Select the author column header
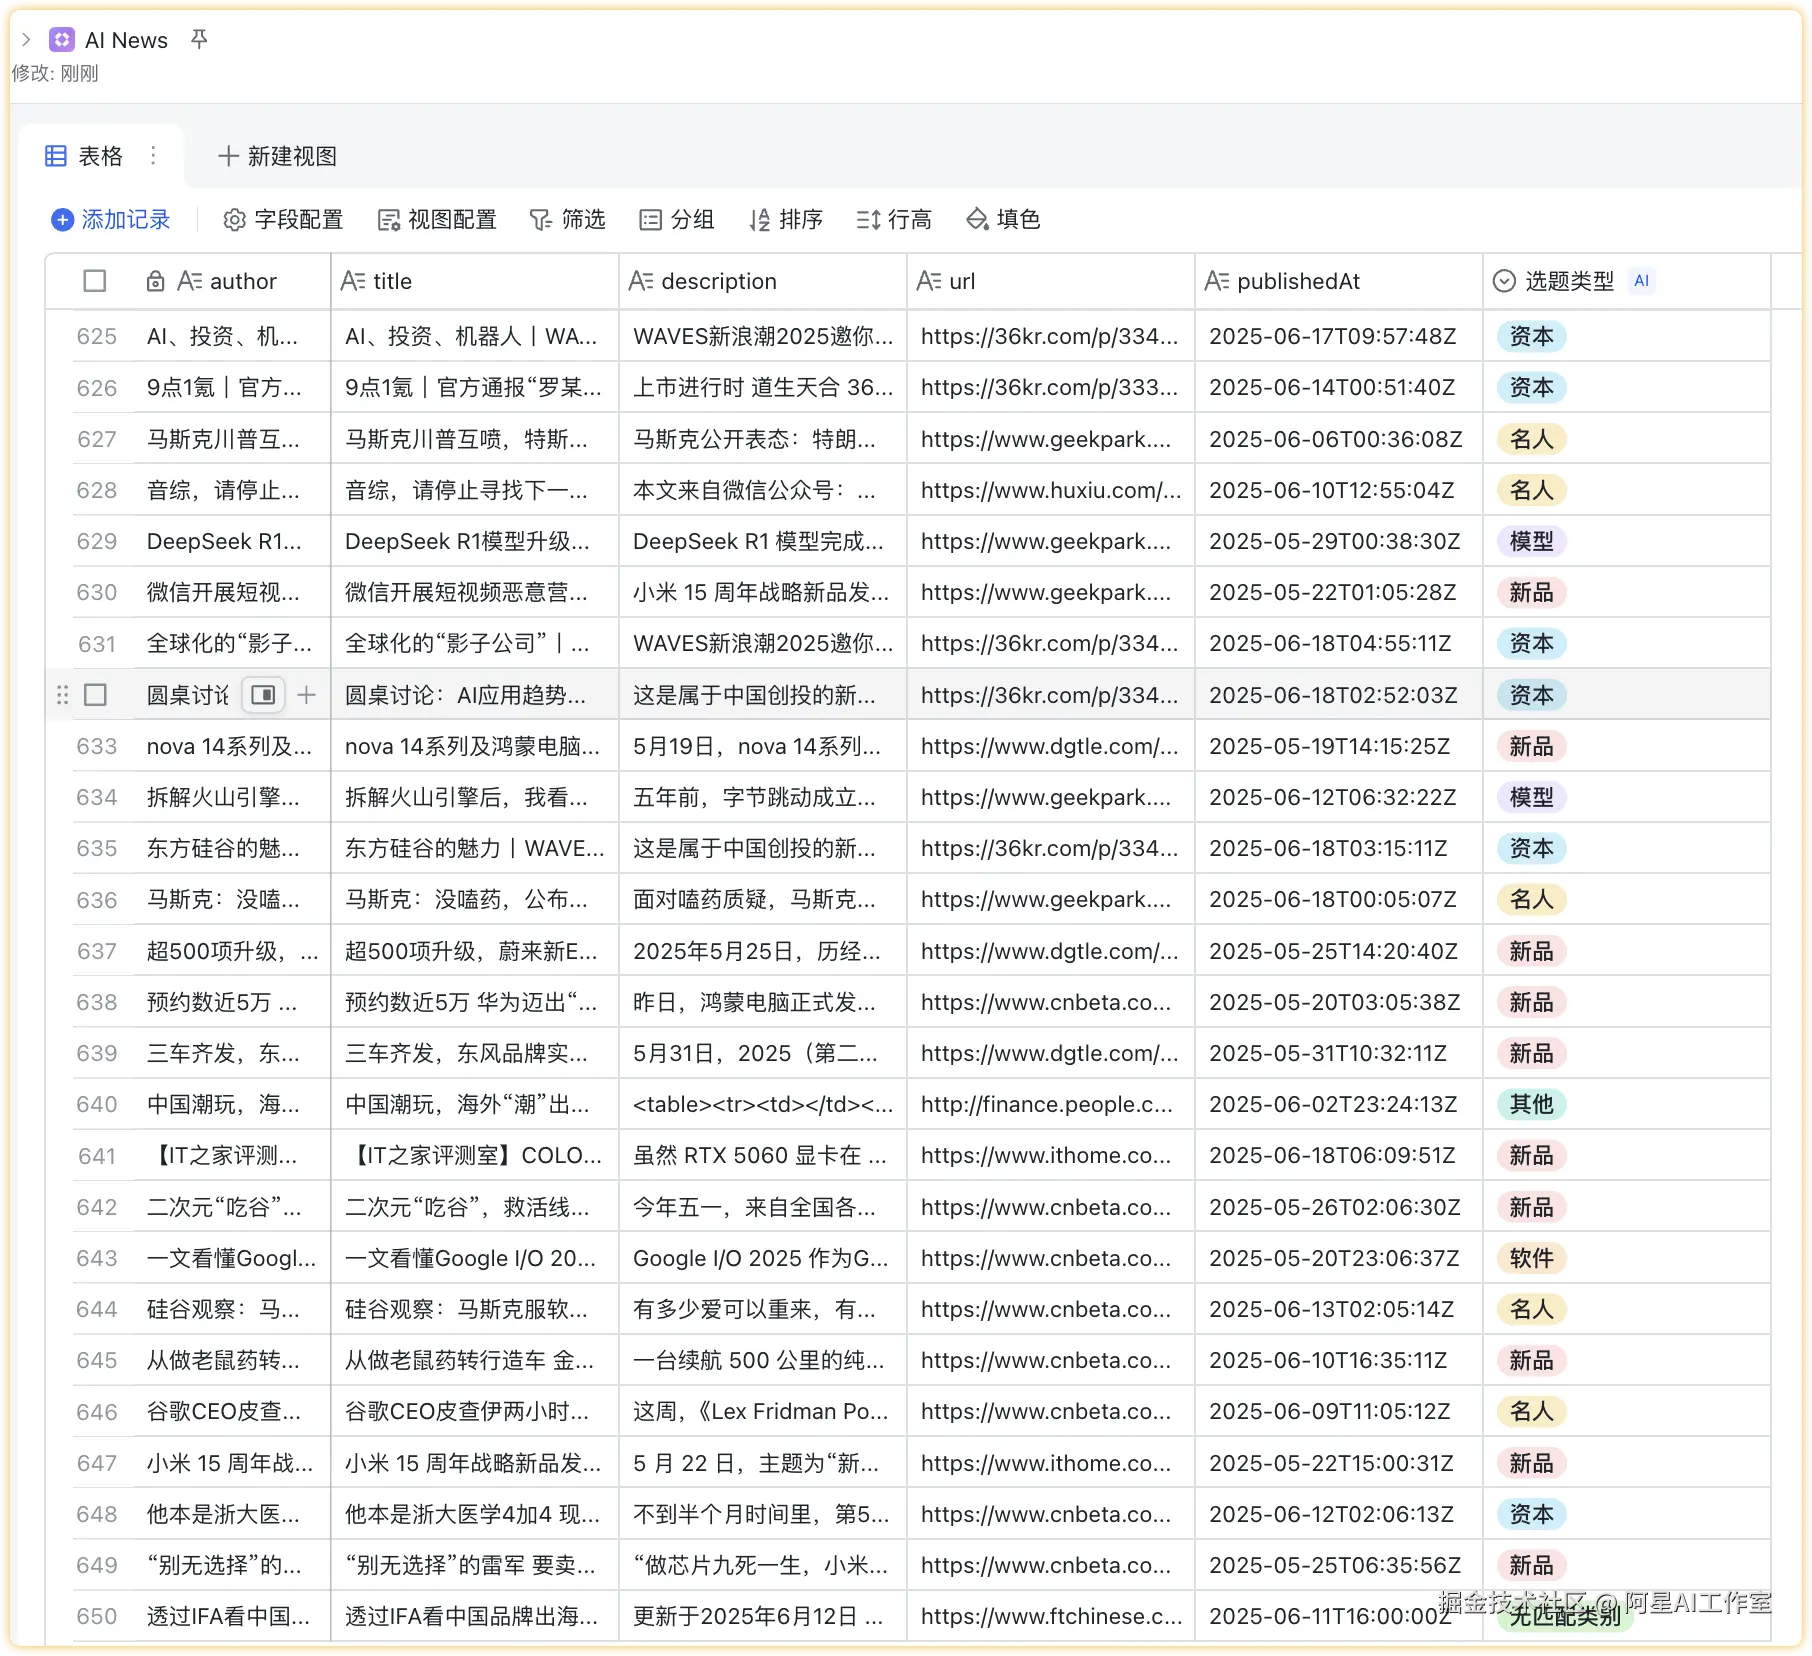The height and width of the screenshot is (1656, 1812). click(231, 281)
